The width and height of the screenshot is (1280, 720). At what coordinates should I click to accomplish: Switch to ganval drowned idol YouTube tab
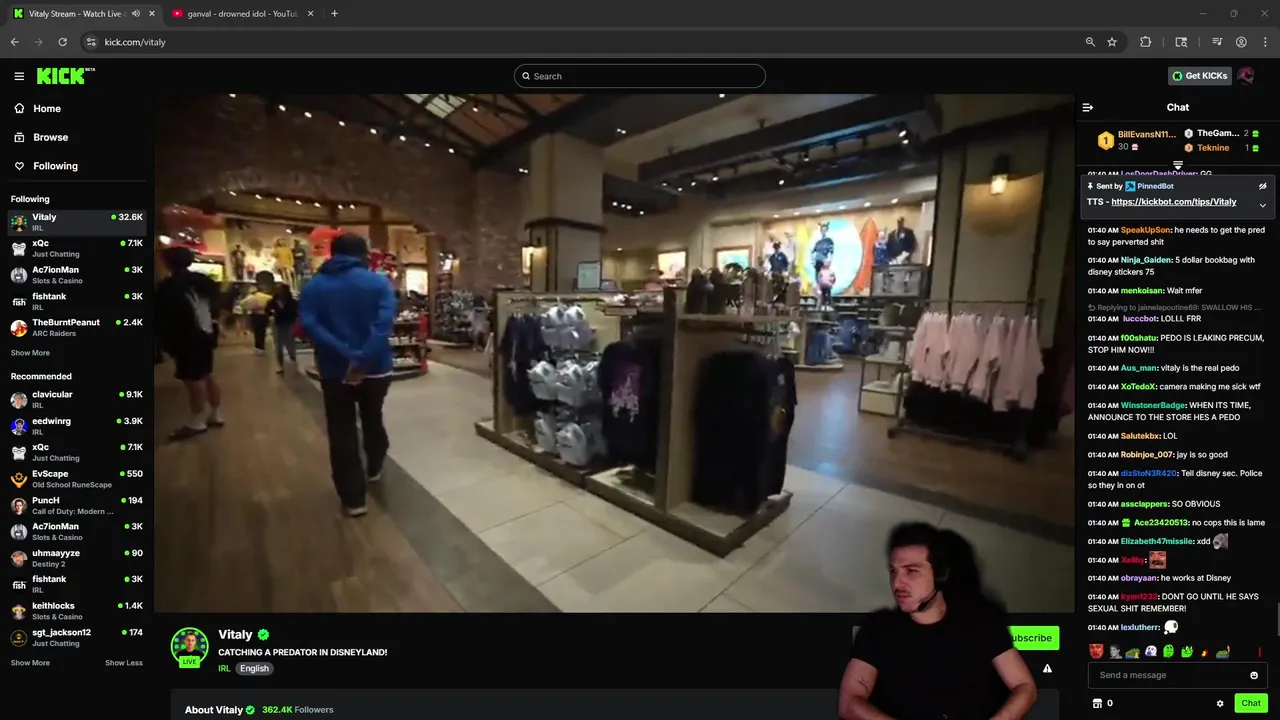click(x=243, y=14)
